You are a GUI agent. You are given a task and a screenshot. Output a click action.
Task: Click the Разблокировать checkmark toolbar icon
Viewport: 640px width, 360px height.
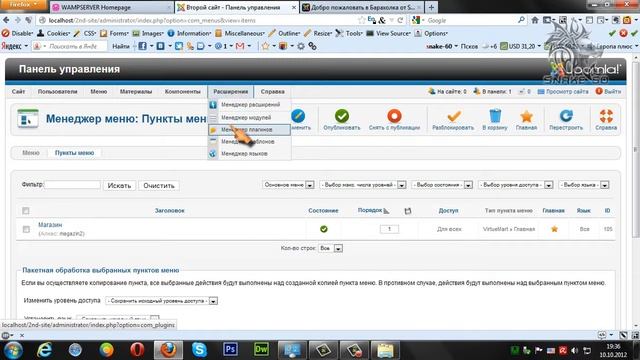point(453,116)
